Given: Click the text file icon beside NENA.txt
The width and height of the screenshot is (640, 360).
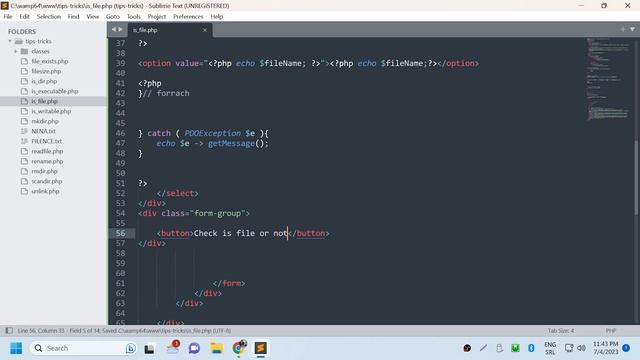Looking at the screenshot, I should (x=24, y=131).
